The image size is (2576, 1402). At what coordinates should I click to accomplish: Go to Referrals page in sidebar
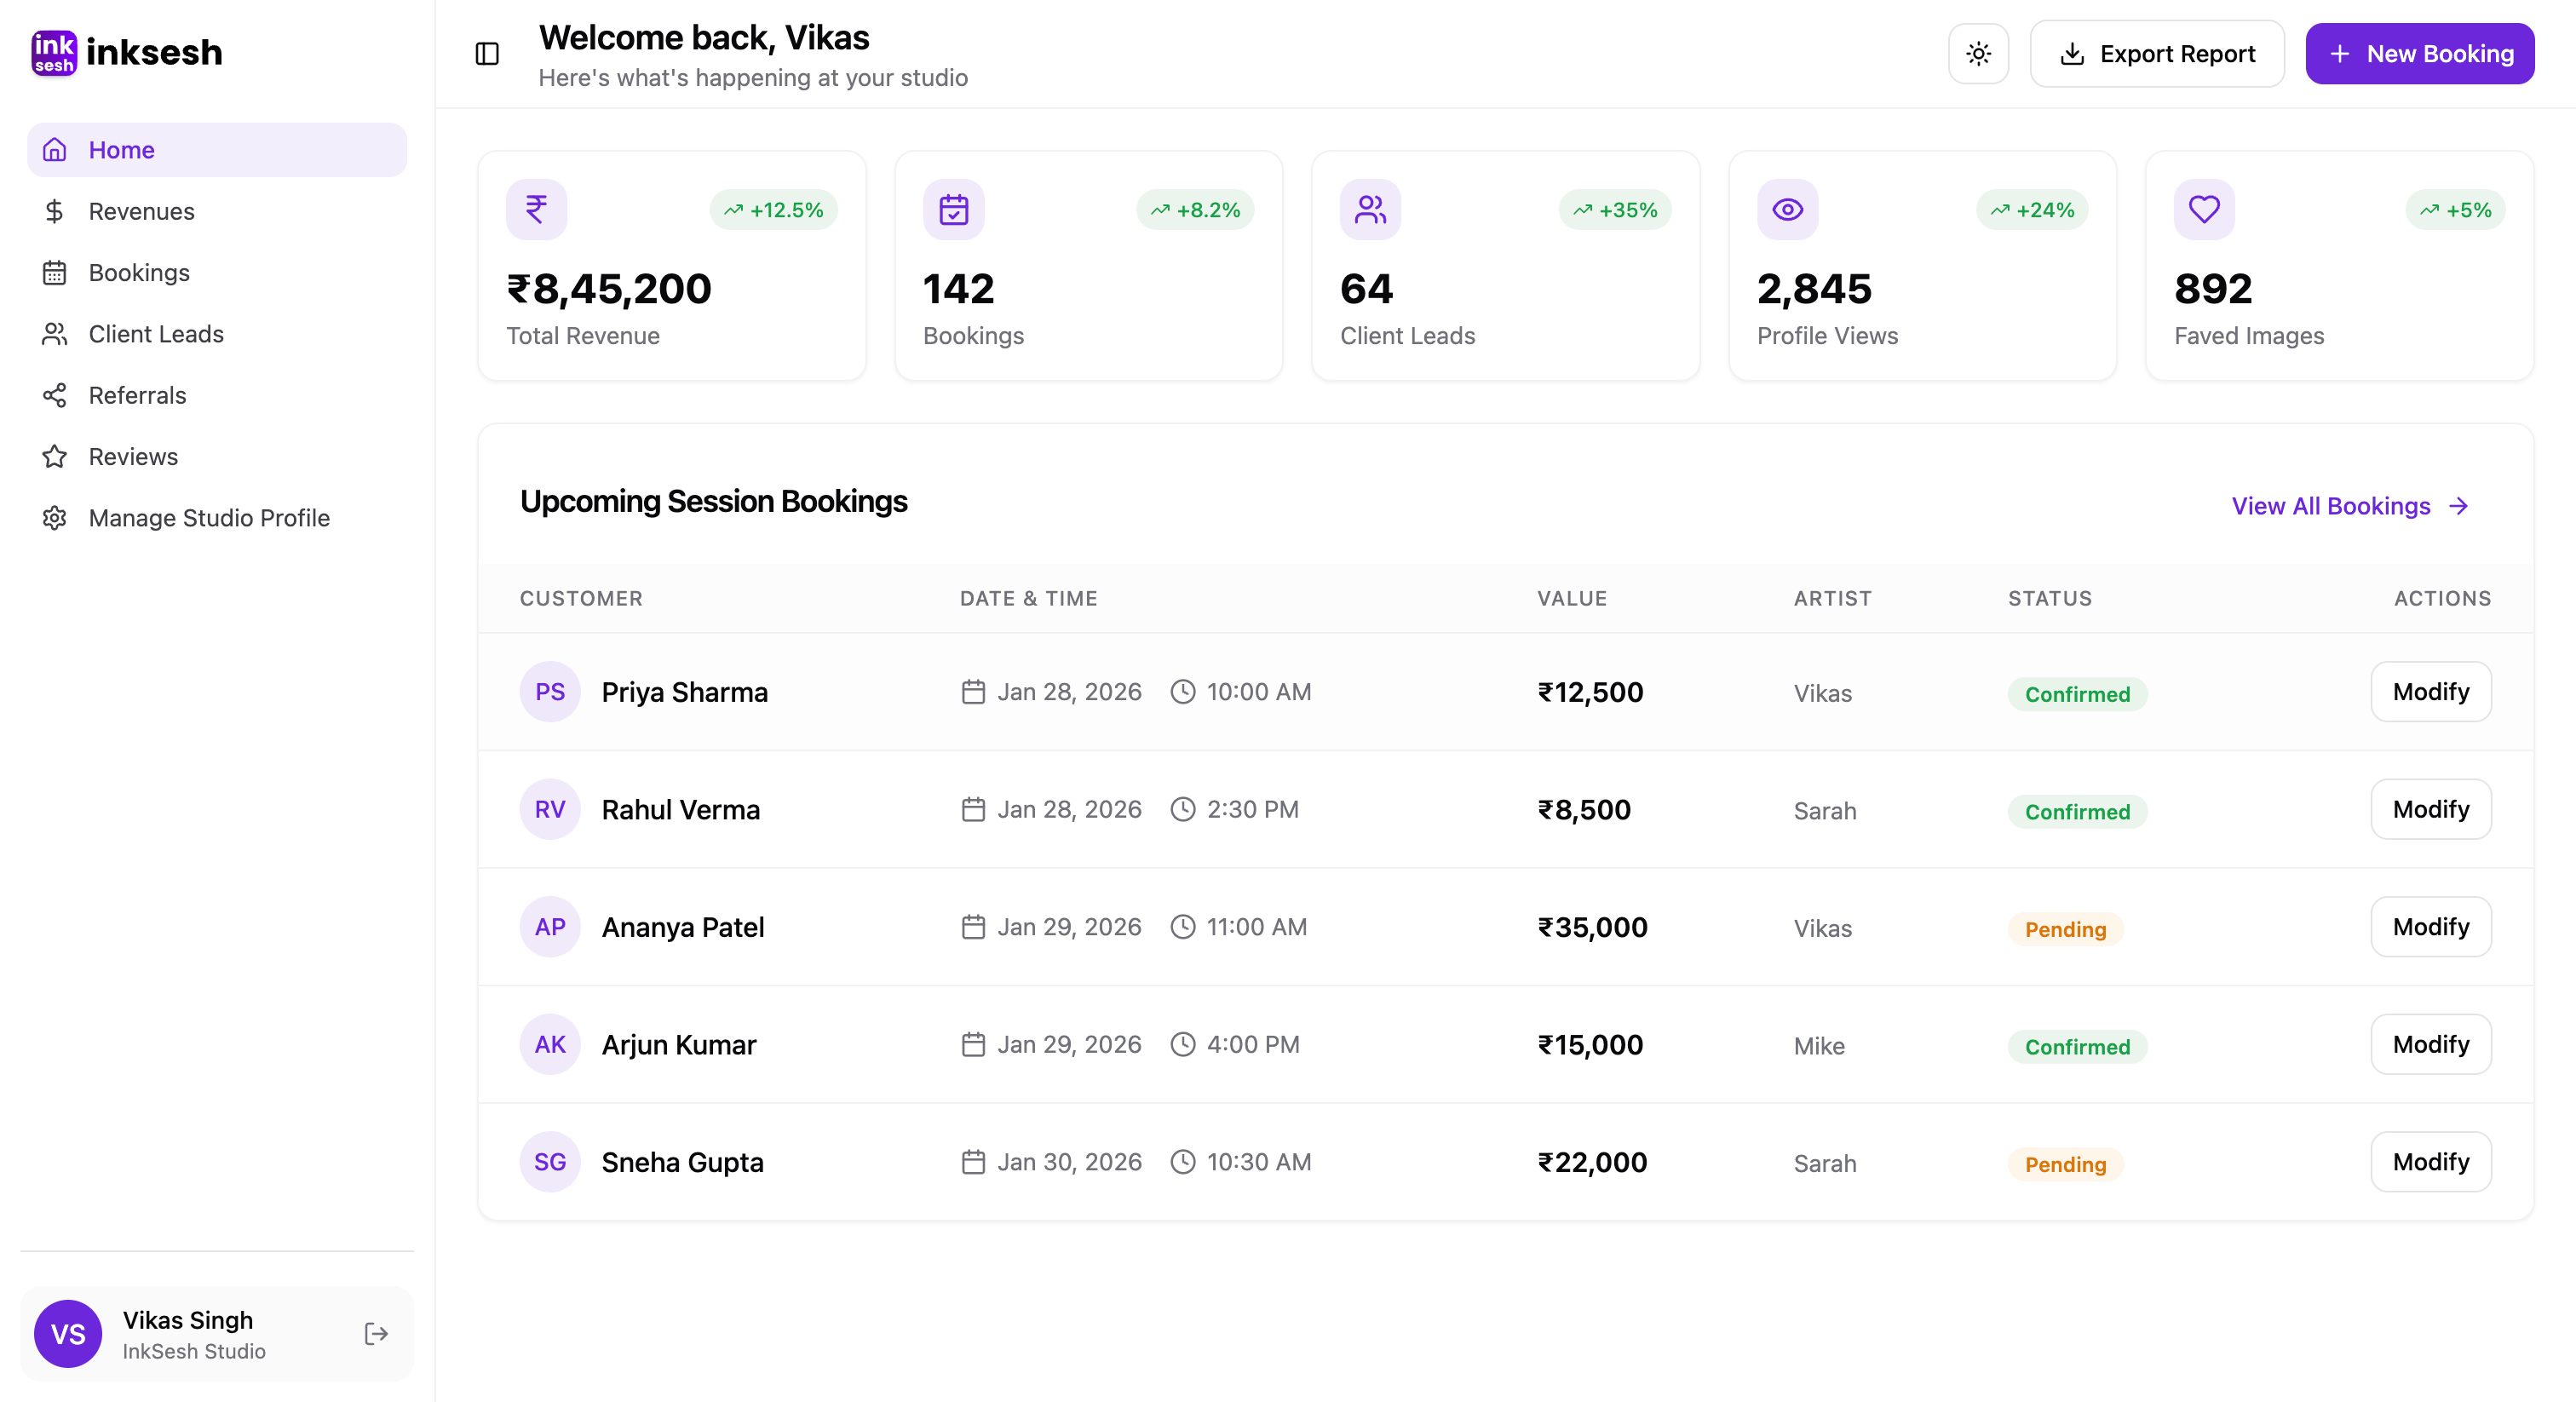(x=137, y=395)
